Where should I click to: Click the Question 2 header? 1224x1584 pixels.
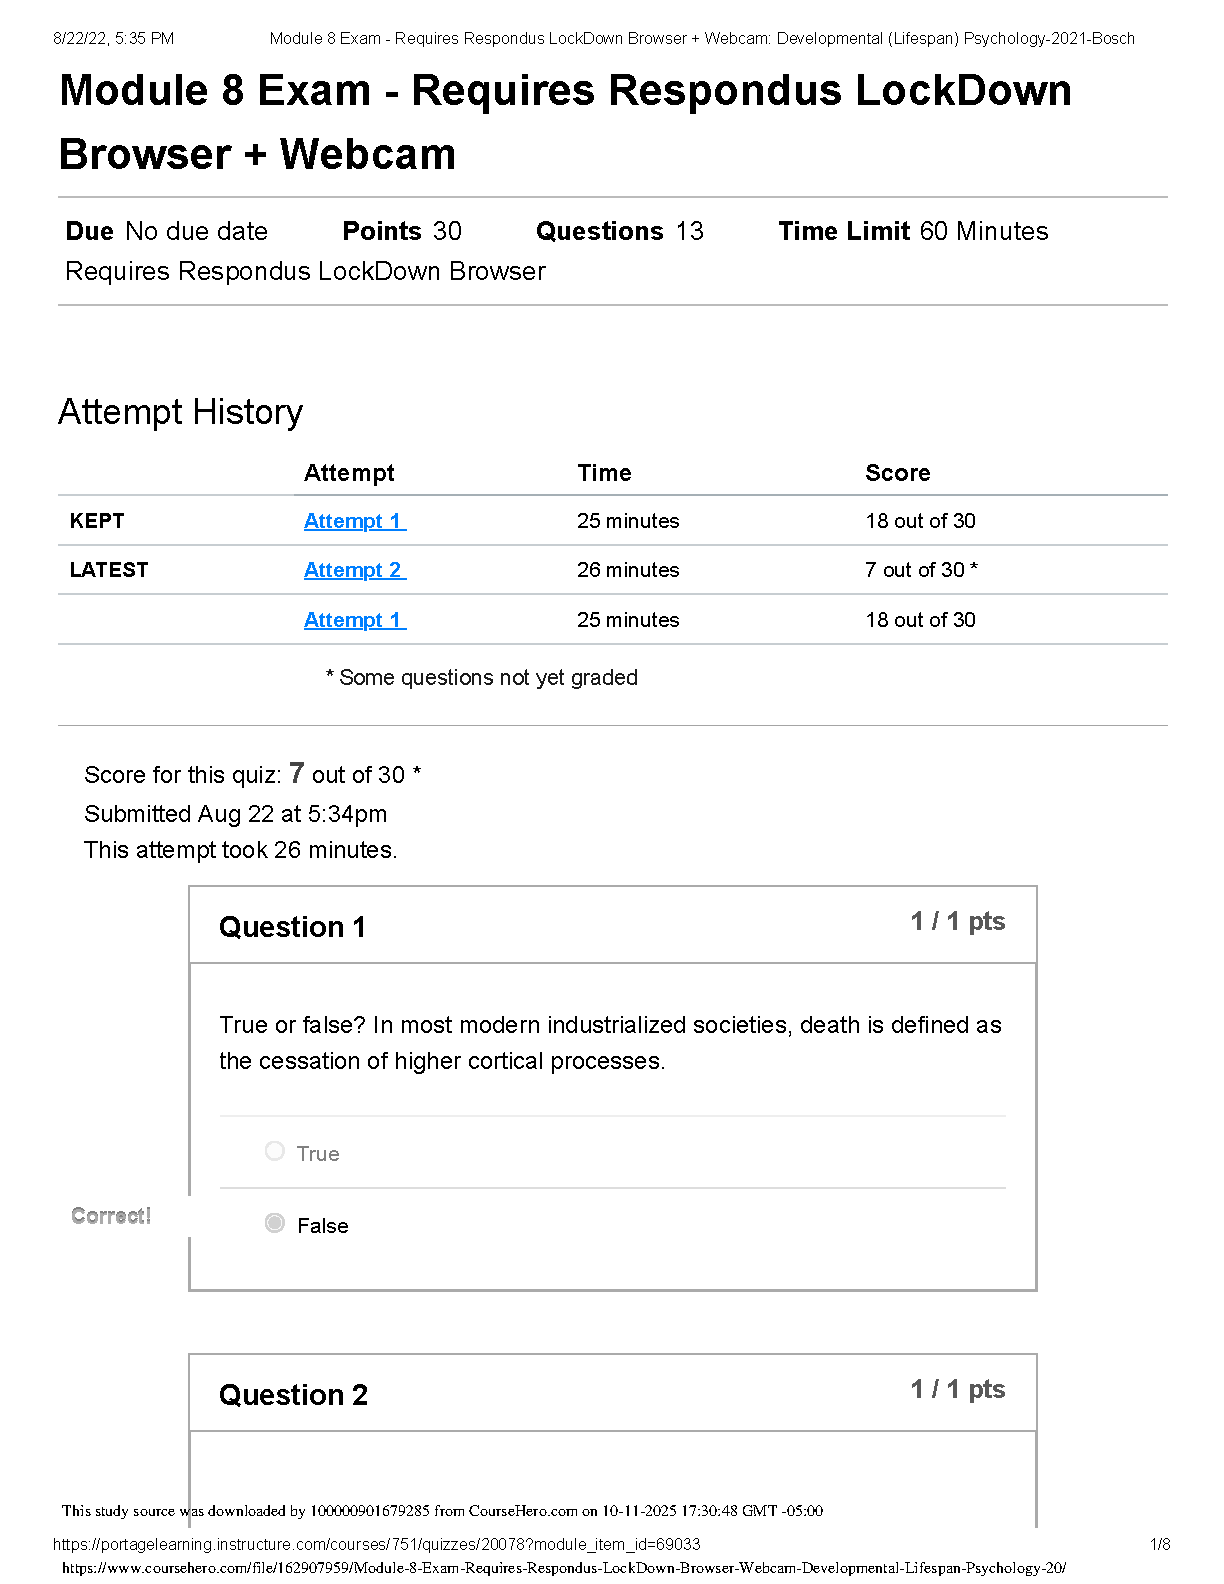click(293, 1395)
